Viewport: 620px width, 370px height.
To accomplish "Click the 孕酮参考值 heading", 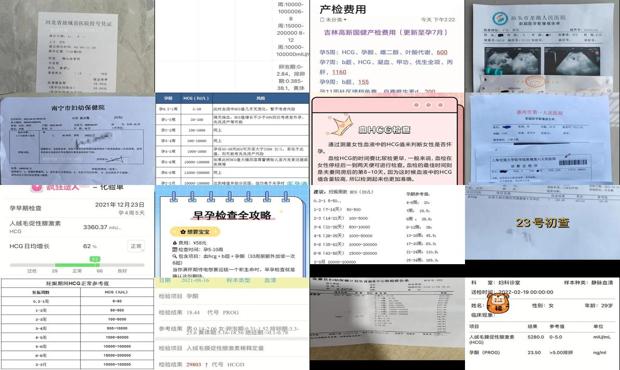I will (x=418, y=194).
